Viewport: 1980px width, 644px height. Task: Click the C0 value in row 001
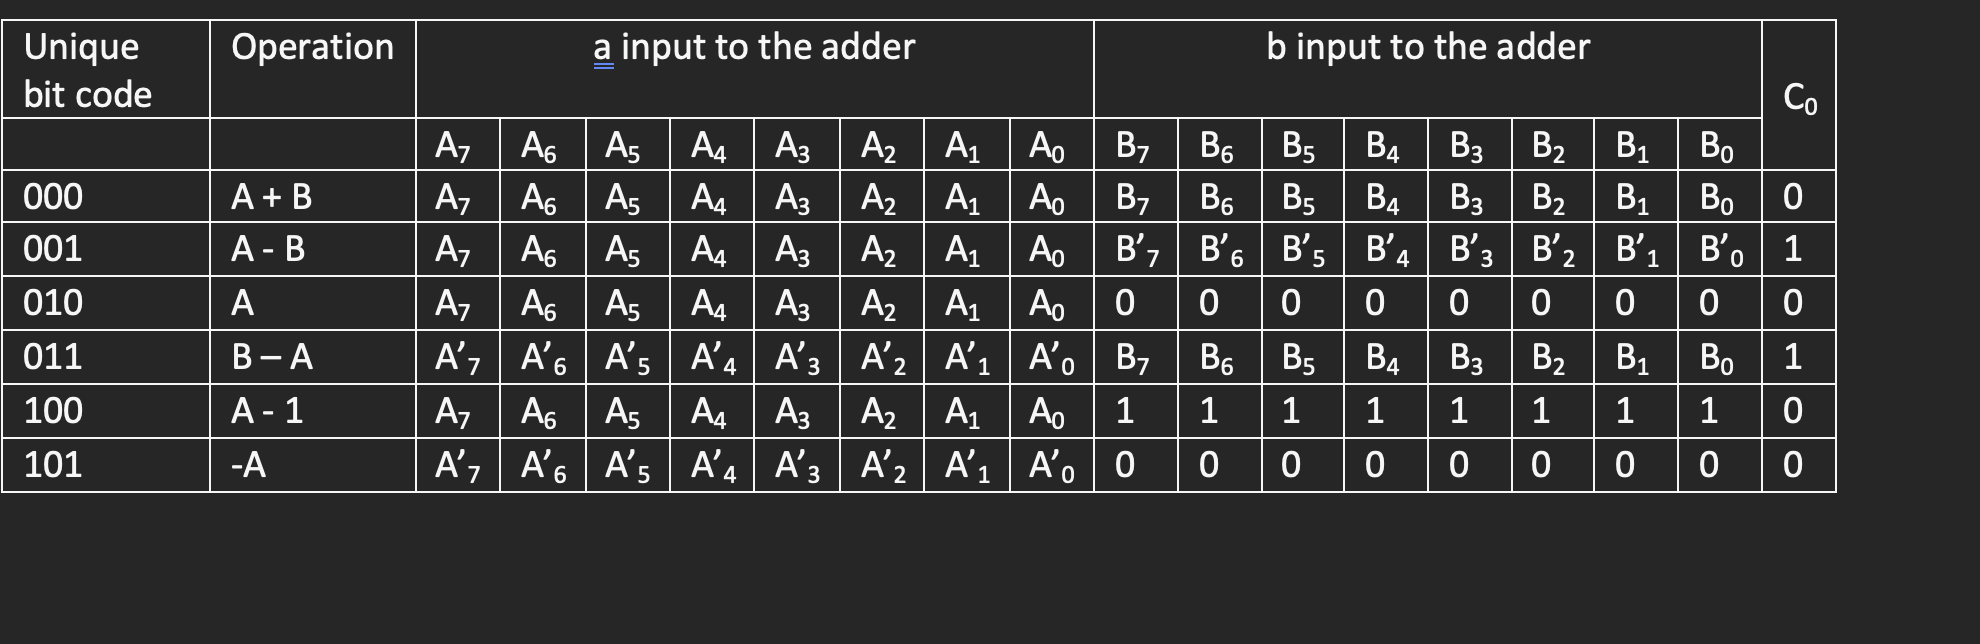coord(1799,249)
